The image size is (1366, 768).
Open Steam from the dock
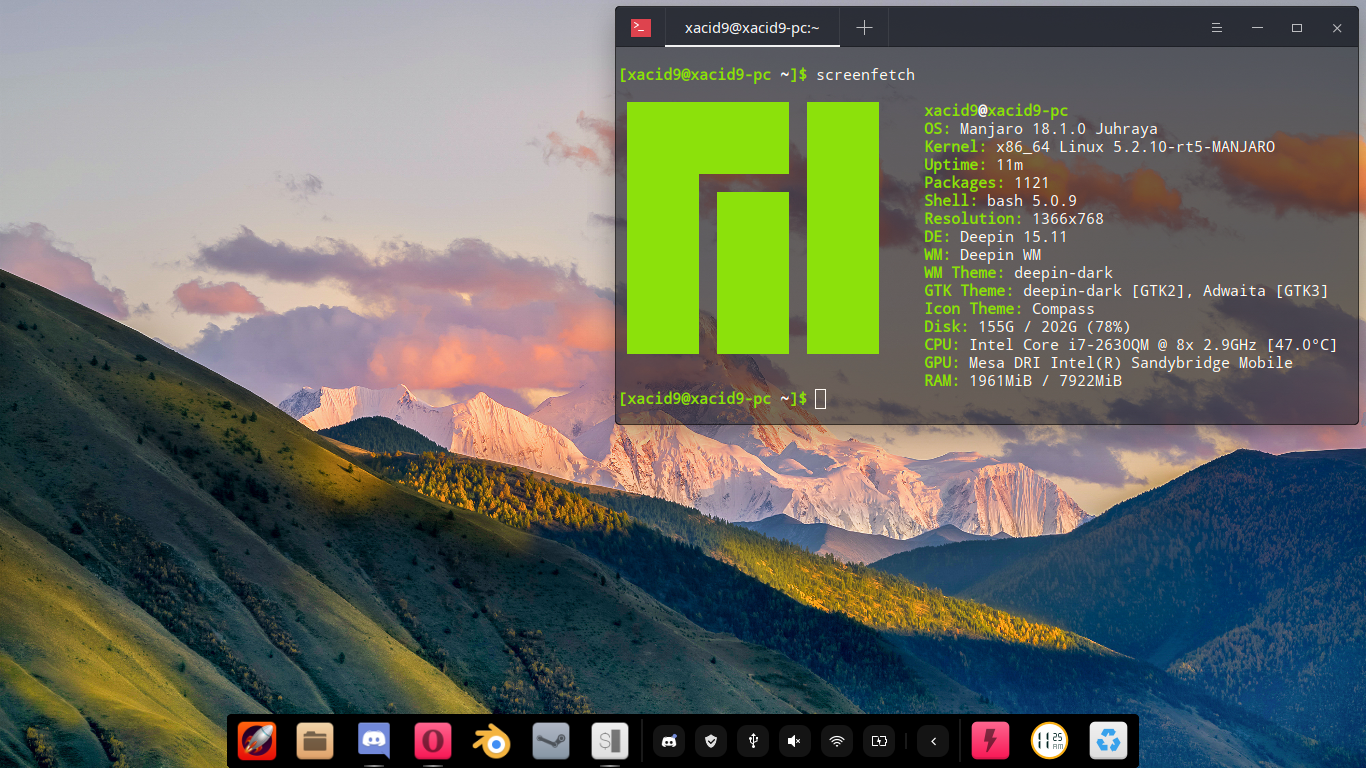(551, 741)
